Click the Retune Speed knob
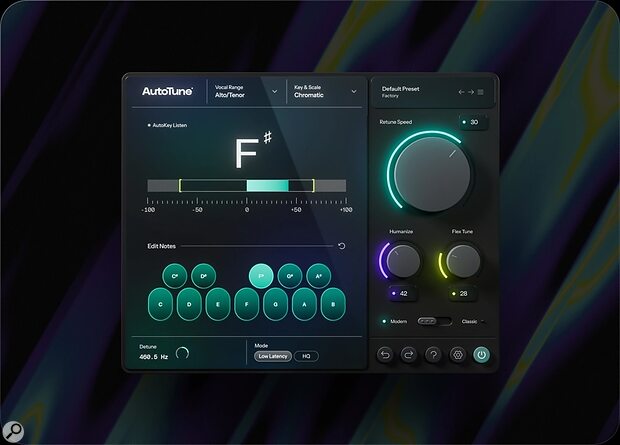The width and height of the screenshot is (620, 445). point(432,174)
